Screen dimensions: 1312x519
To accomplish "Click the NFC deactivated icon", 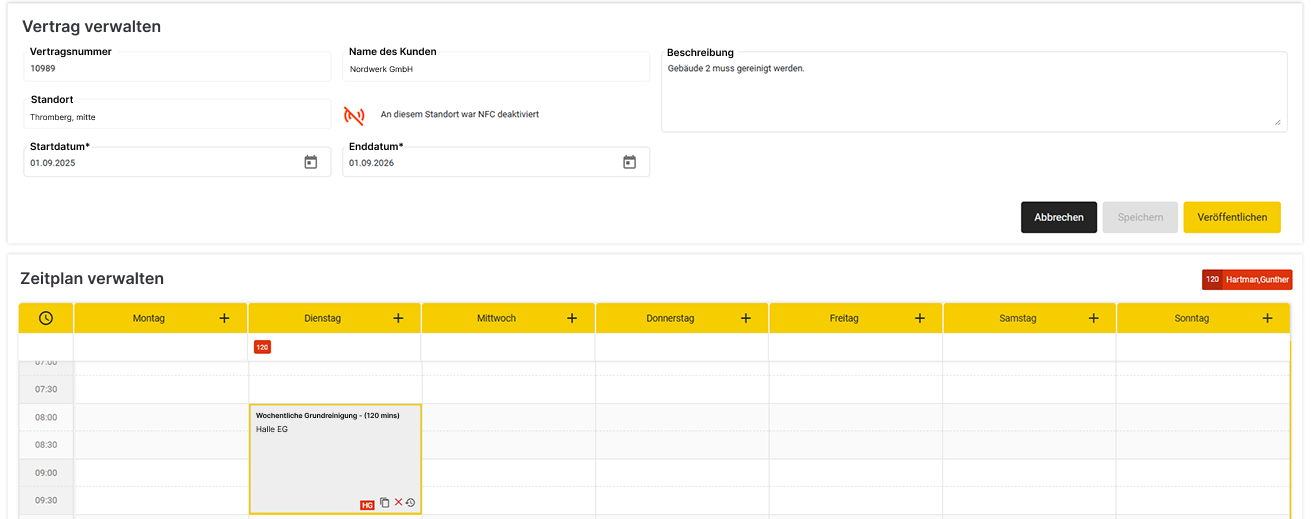I will tap(354, 115).
